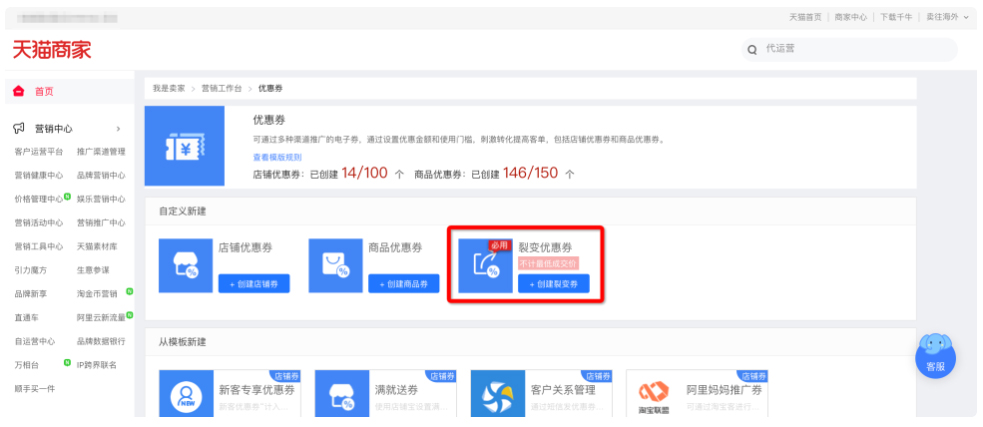Open the 客服 elephant support icon
Viewport: 983px width, 427px height.
pos(935,356)
